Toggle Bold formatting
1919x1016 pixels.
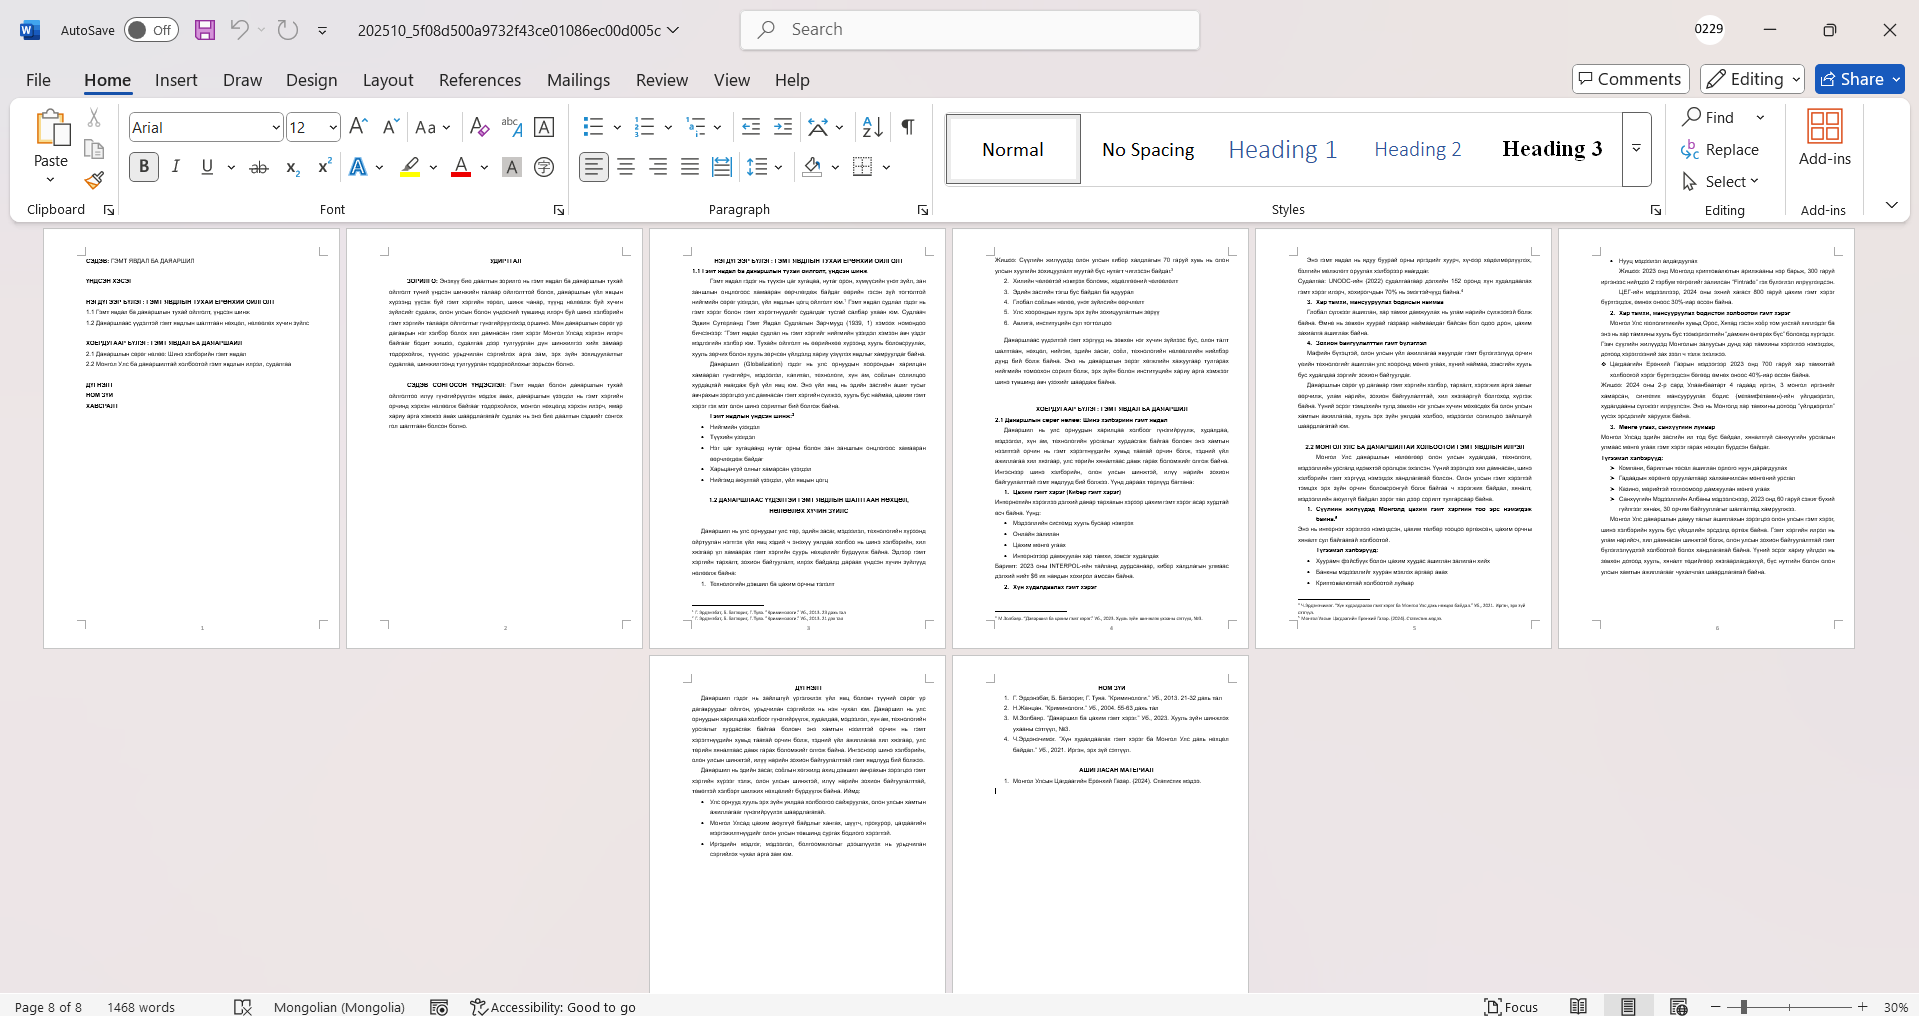144,167
